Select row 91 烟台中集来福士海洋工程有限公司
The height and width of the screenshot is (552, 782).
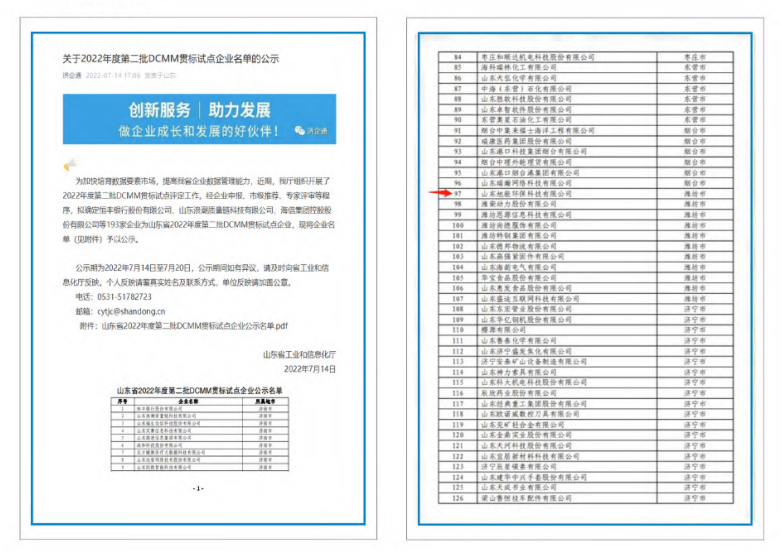point(538,130)
